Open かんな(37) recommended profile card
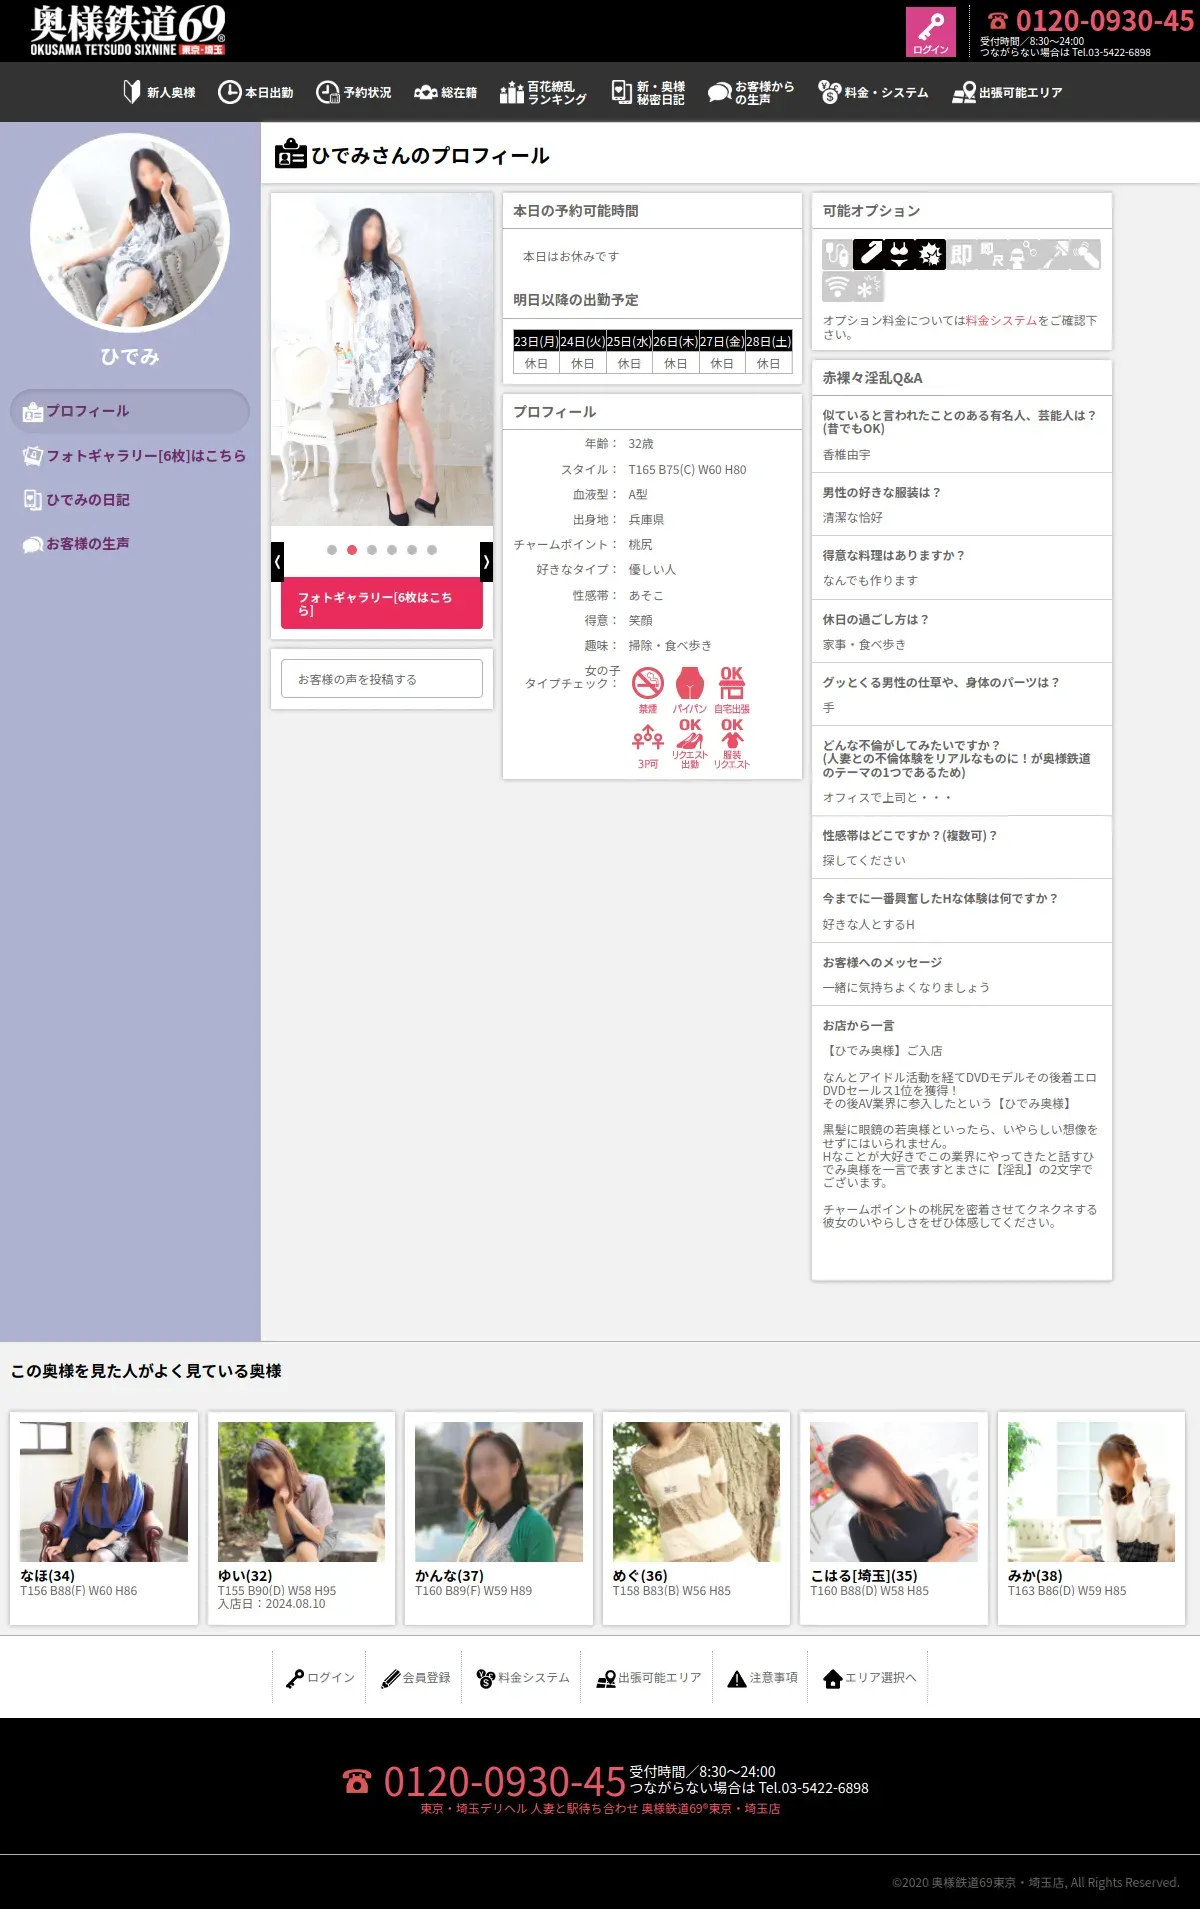Screen dimensions: 1200x1909 499,1517
